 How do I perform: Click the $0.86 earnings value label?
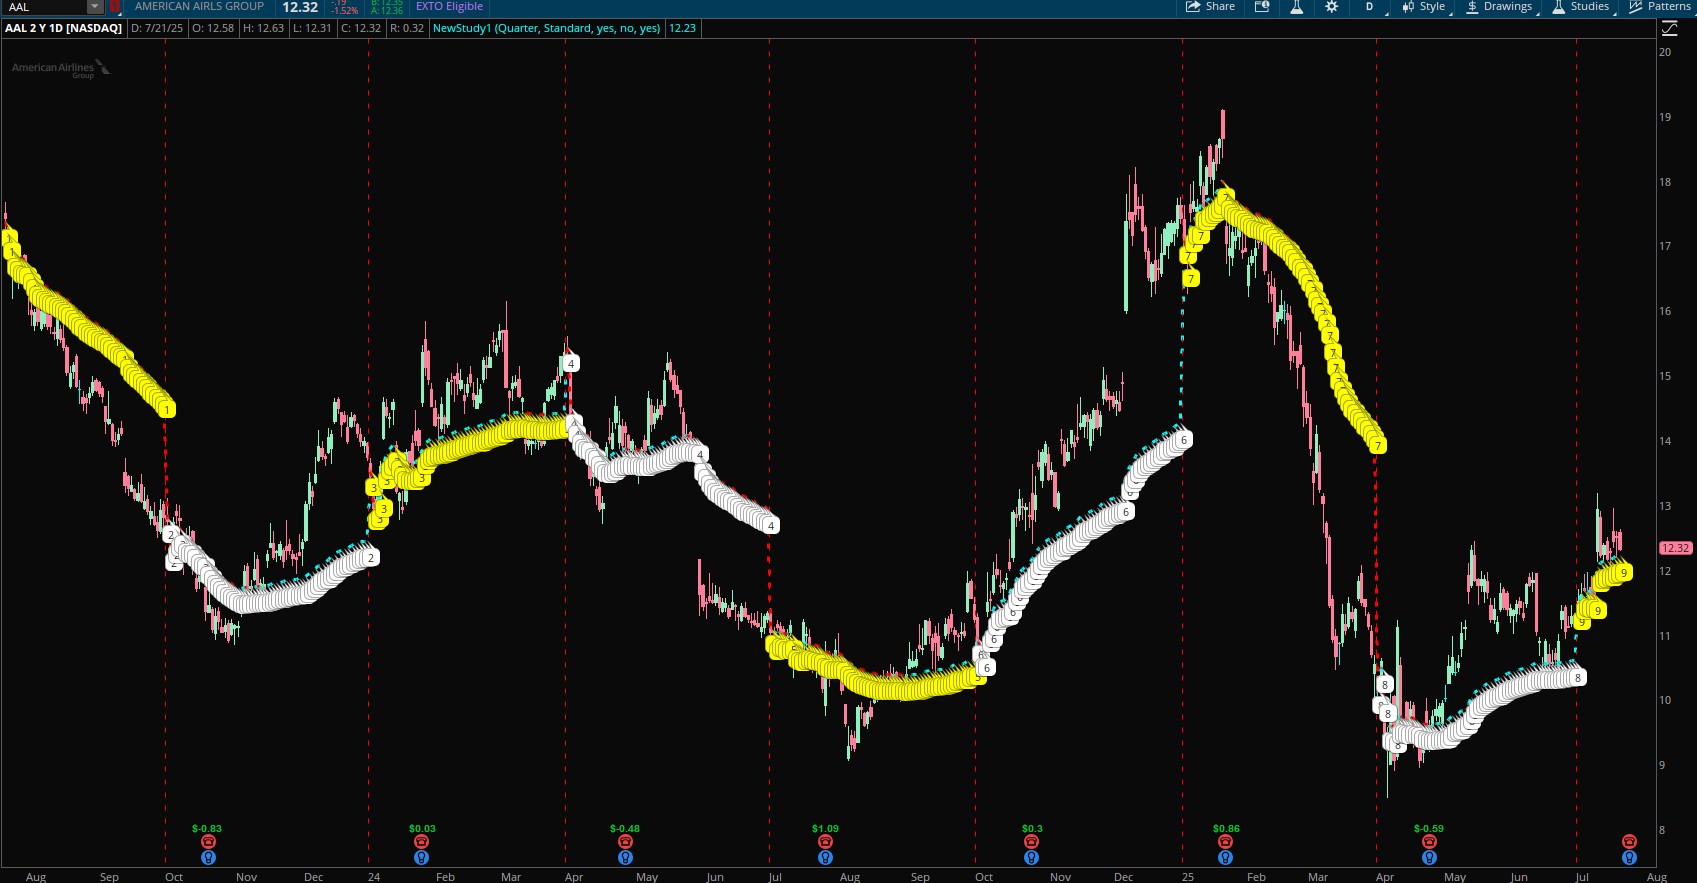pyautogui.click(x=1226, y=829)
